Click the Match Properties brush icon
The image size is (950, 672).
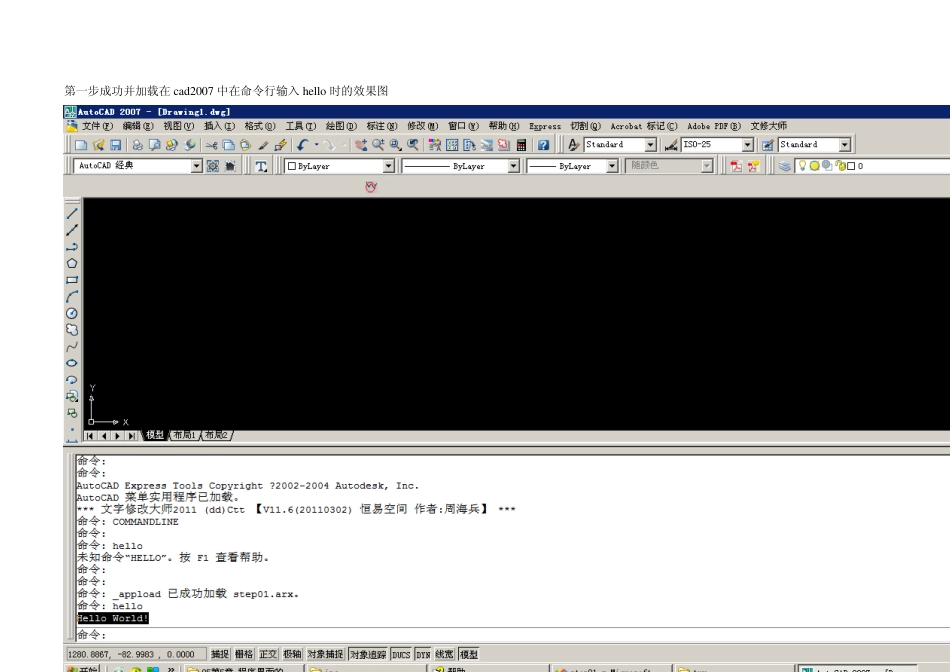point(263,145)
